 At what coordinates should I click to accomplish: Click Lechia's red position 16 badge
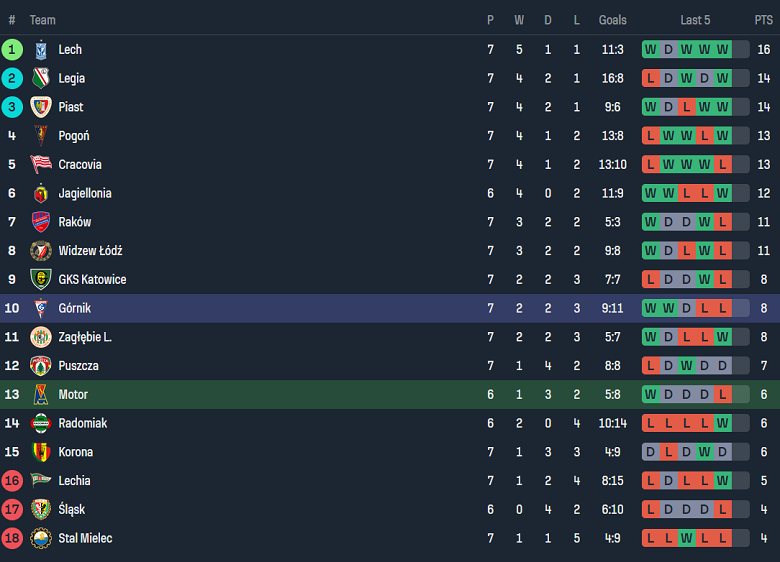point(12,481)
